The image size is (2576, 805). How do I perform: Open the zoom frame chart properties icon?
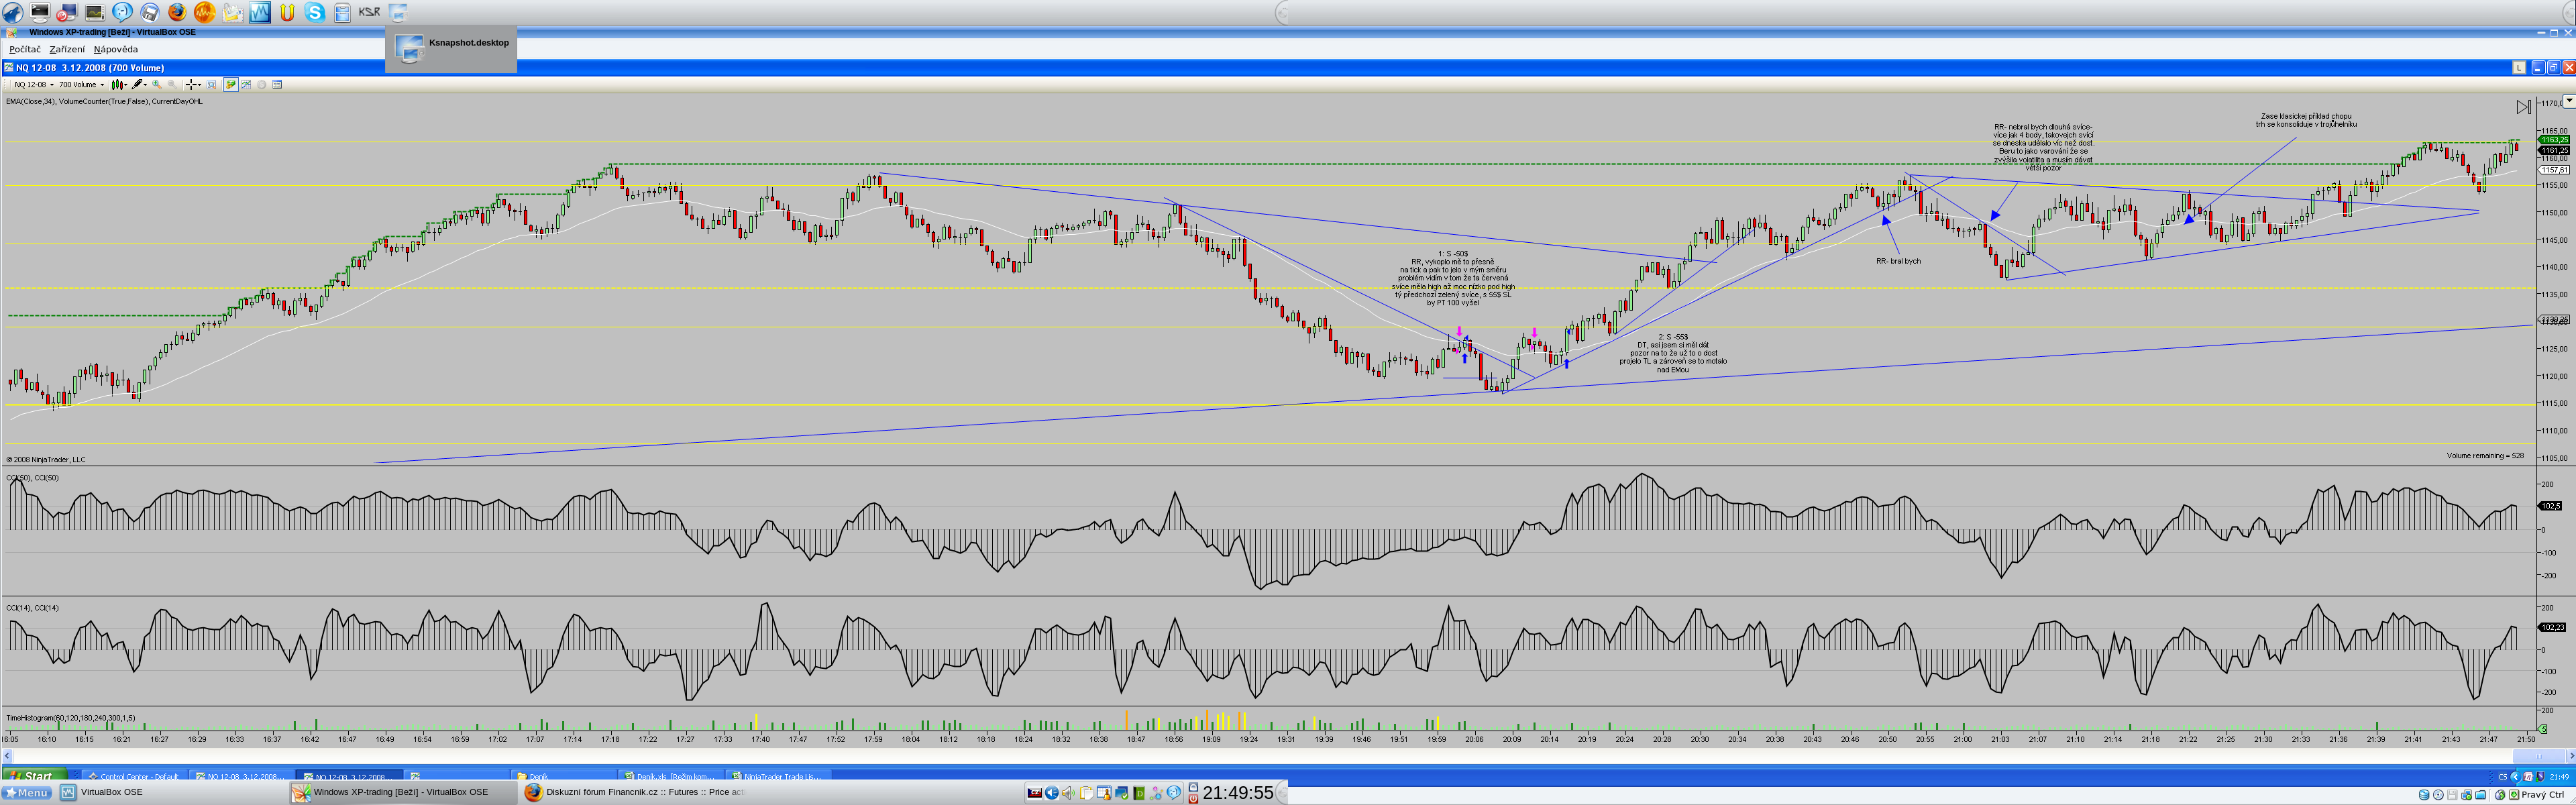[x=211, y=85]
